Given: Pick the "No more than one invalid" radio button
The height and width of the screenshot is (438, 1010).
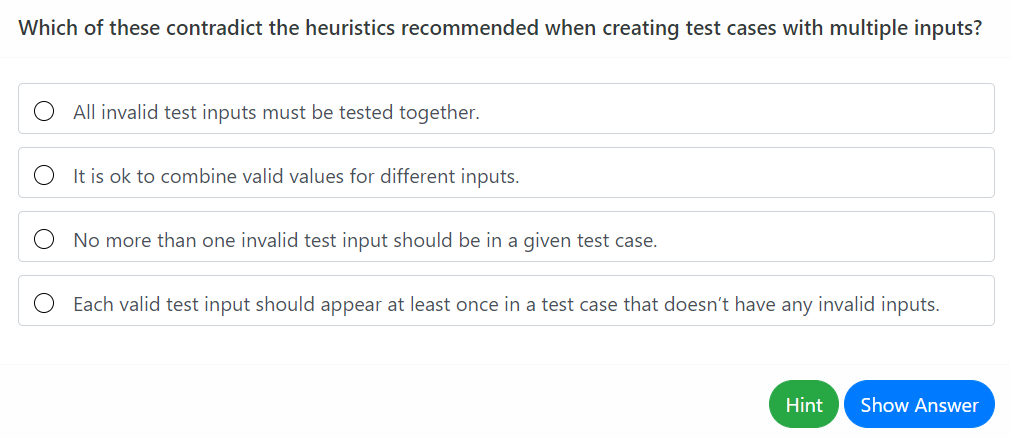Looking at the screenshot, I should click(x=44, y=240).
